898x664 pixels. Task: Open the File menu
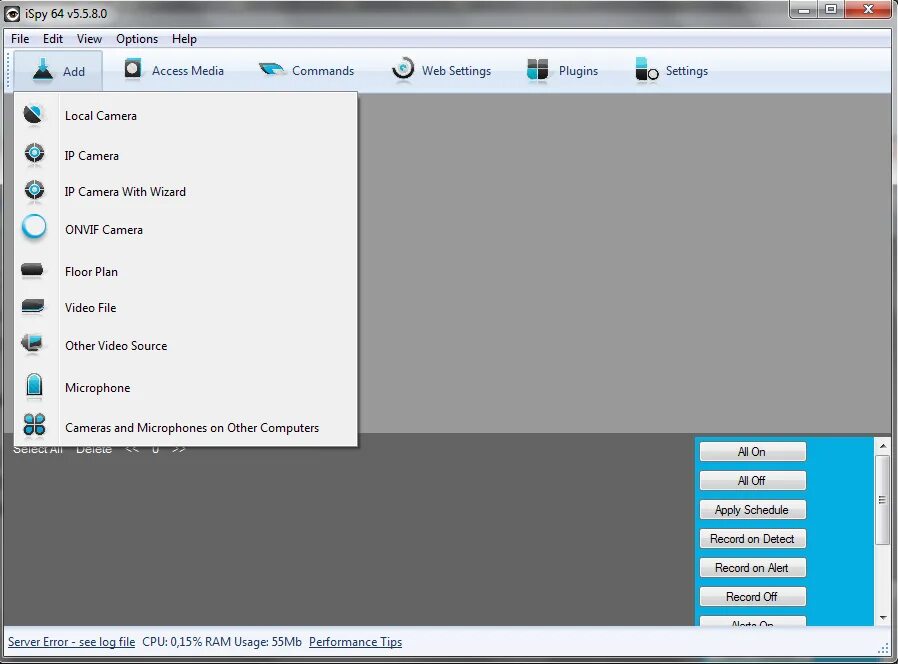click(x=20, y=39)
